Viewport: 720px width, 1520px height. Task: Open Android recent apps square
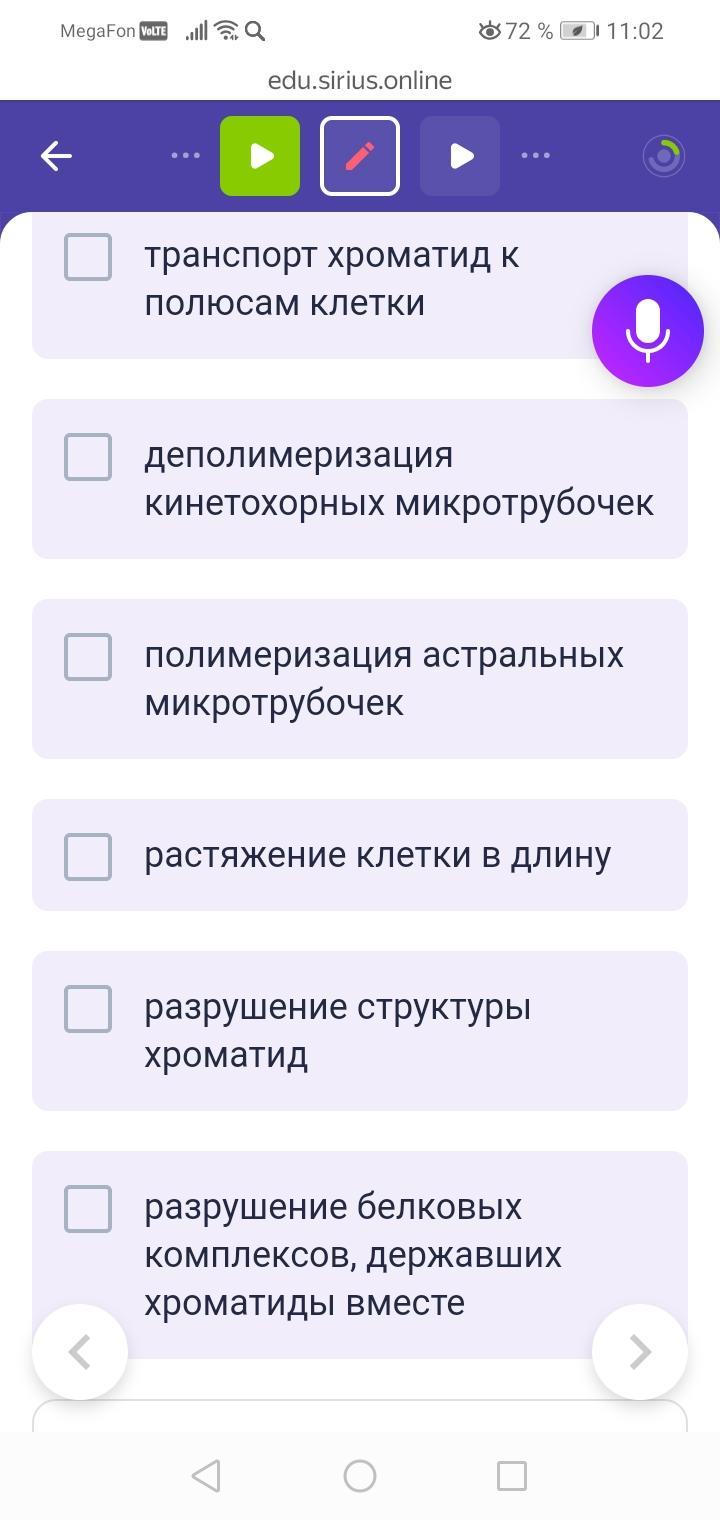[x=511, y=1475]
